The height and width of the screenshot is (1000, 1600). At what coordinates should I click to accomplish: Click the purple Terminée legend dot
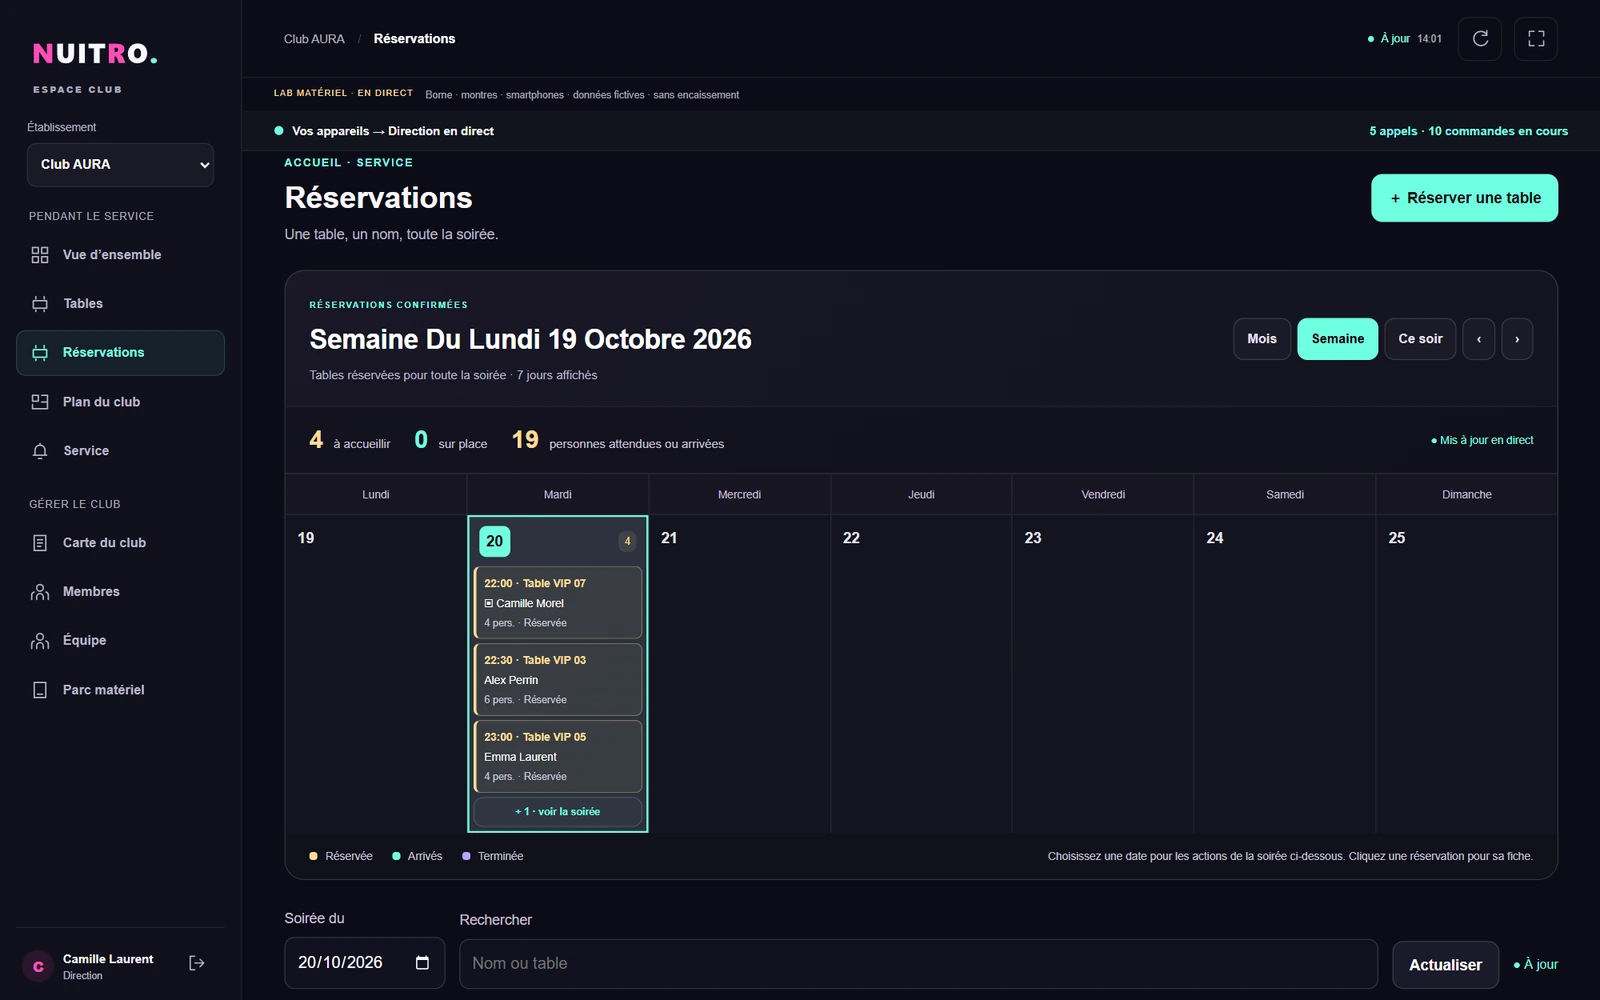[466, 856]
